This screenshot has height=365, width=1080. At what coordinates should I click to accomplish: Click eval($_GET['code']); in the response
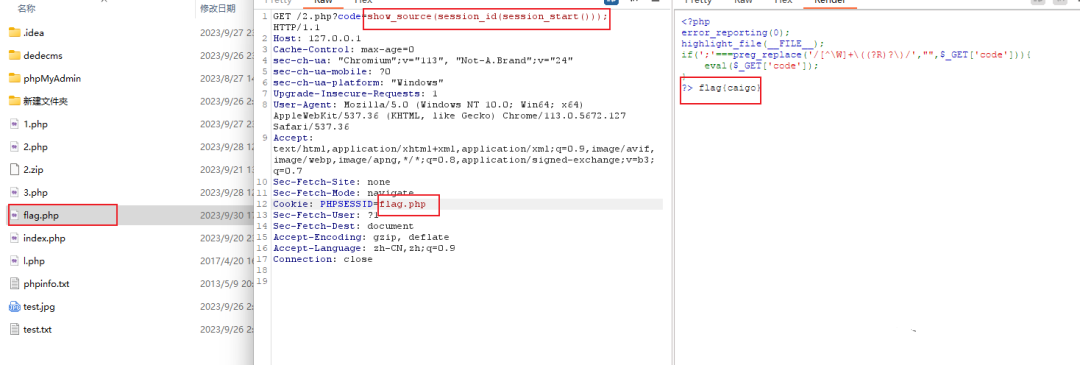coord(762,65)
